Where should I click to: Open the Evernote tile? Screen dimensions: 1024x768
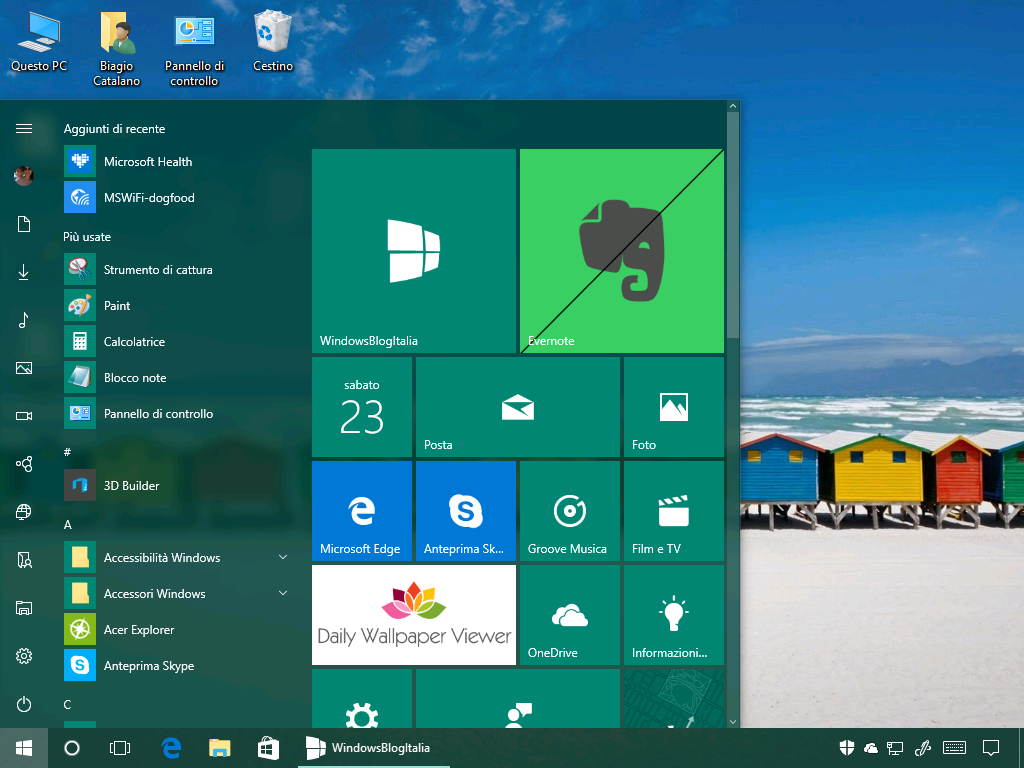[622, 251]
